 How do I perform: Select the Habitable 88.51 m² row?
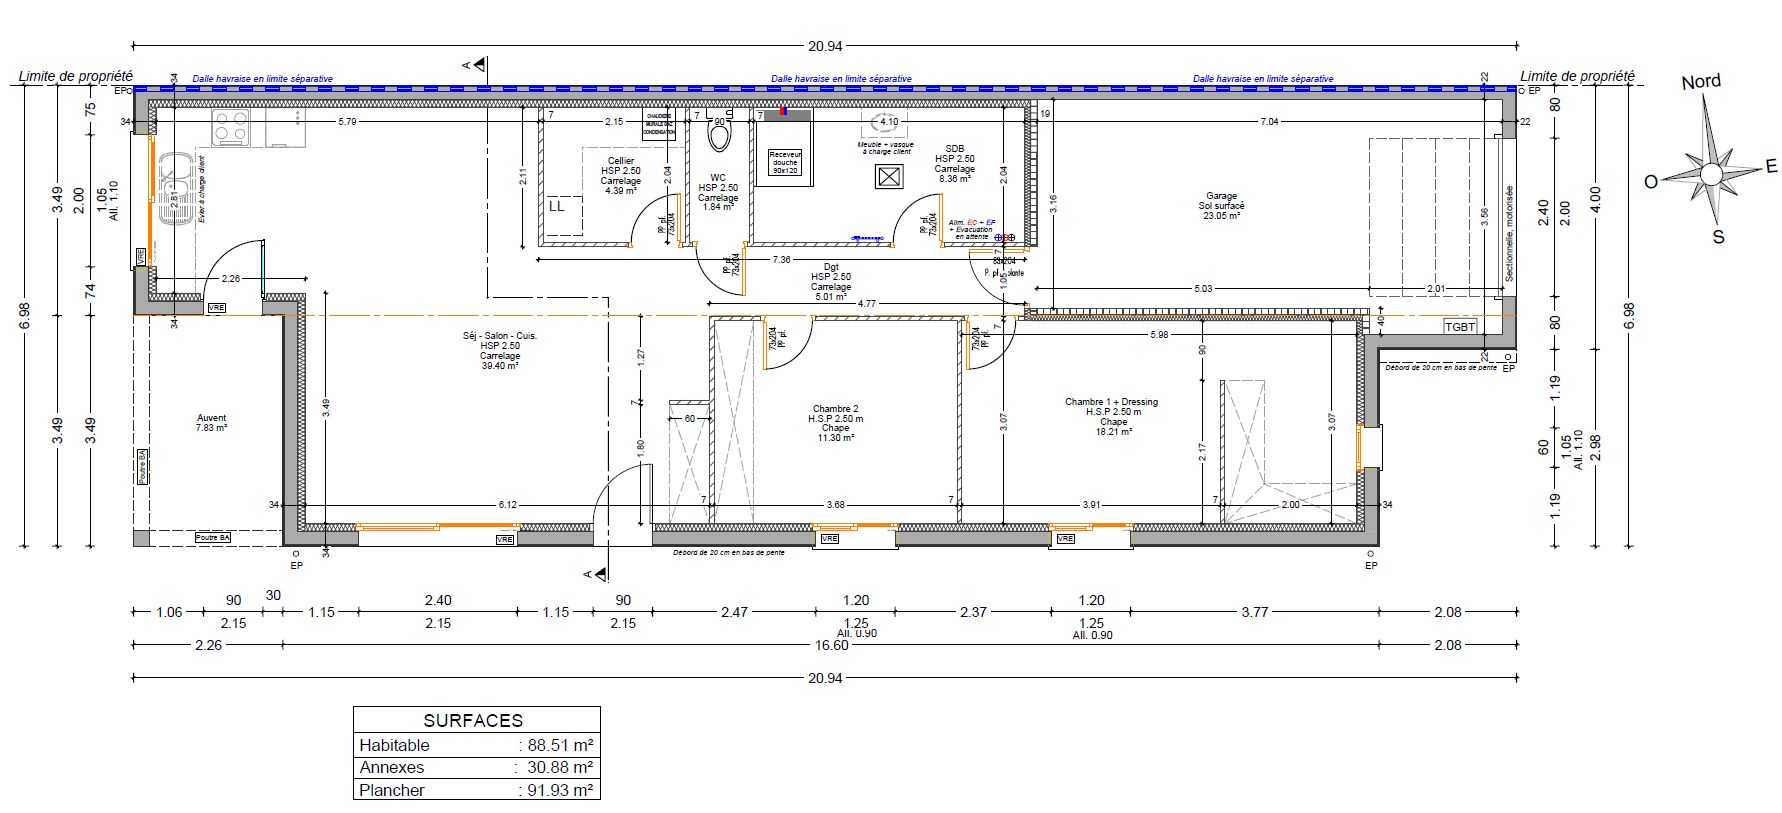coord(476,745)
